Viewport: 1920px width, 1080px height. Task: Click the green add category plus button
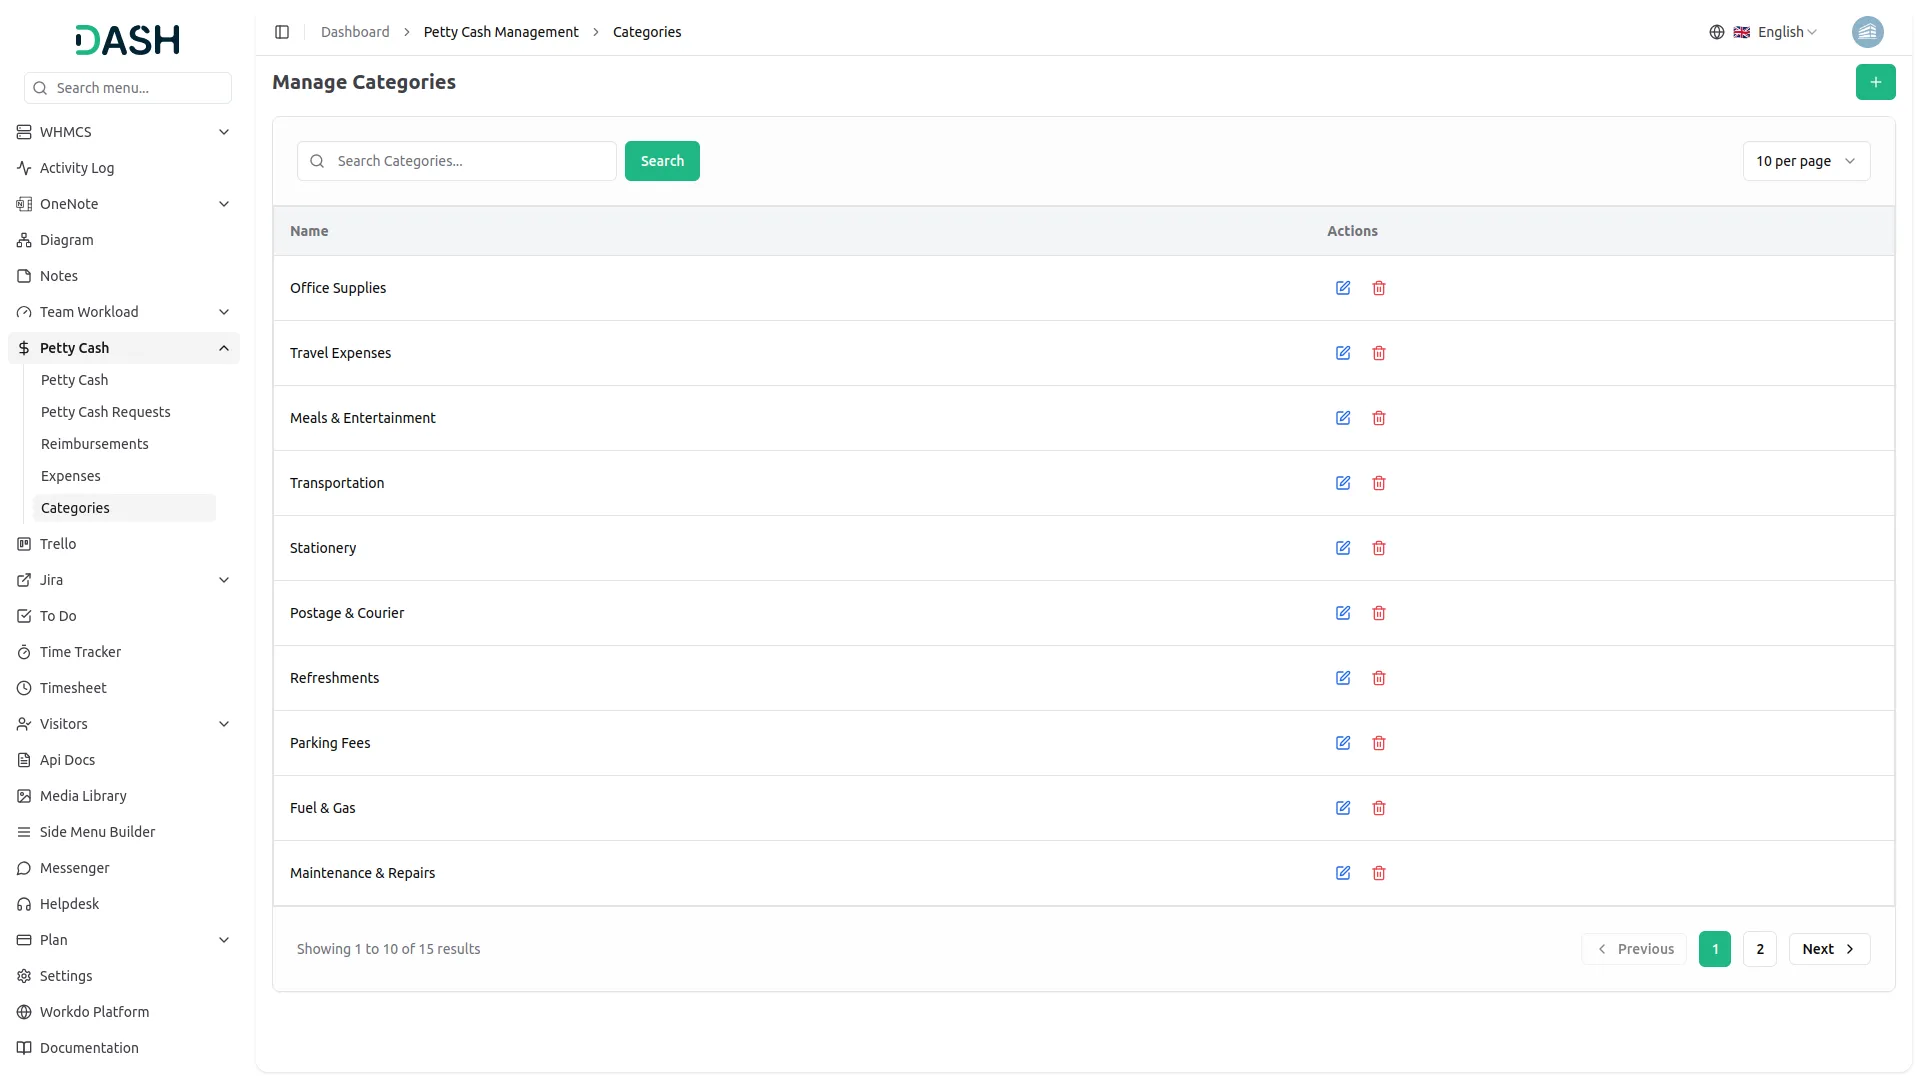pyautogui.click(x=1875, y=82)
